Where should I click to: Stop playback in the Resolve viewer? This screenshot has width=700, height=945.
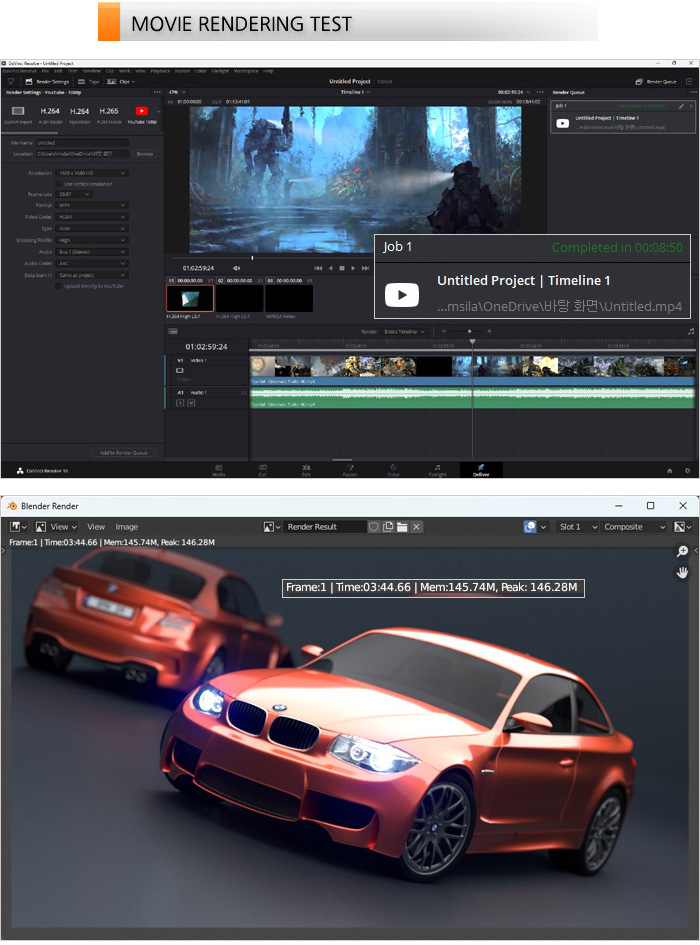342,268
